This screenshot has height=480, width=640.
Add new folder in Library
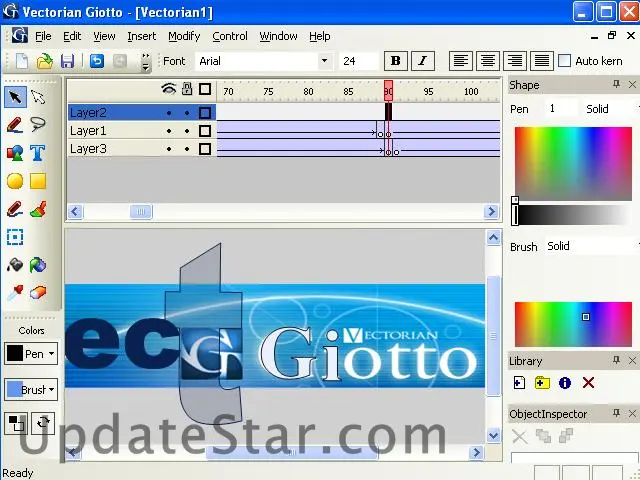click(x=542, y=383)
